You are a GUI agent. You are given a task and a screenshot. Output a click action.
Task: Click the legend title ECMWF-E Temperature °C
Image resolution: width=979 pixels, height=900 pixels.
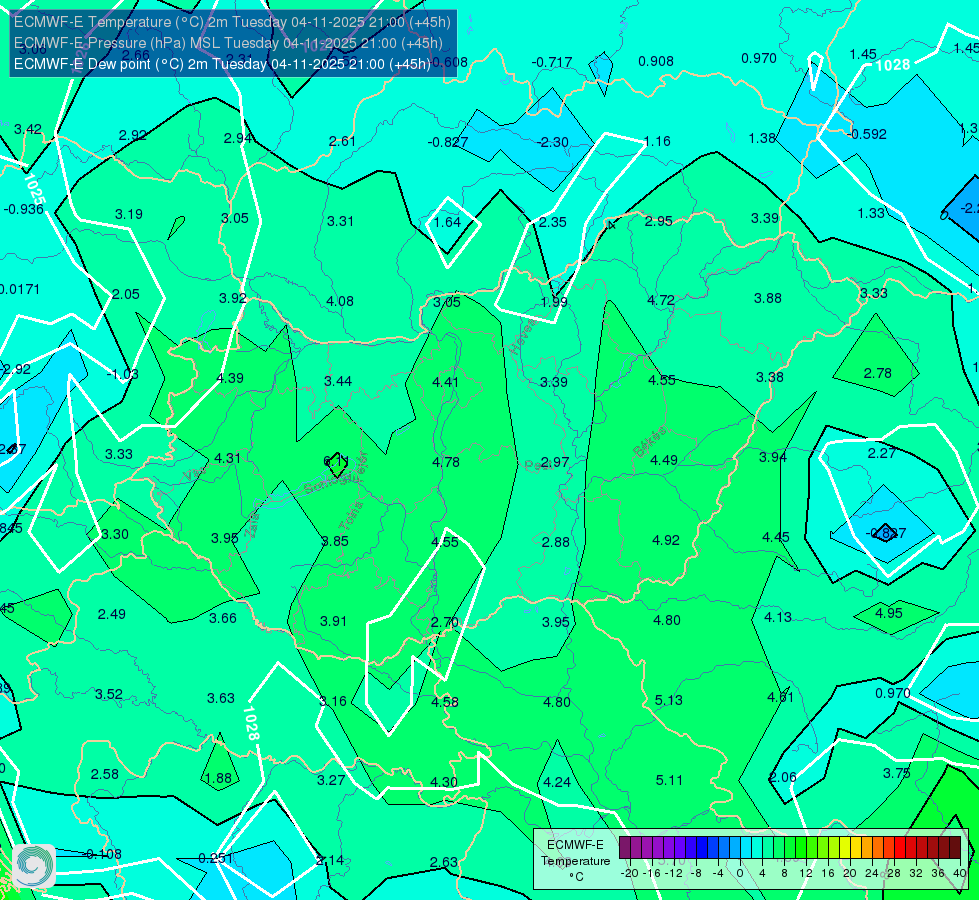(x=576, y=861)
